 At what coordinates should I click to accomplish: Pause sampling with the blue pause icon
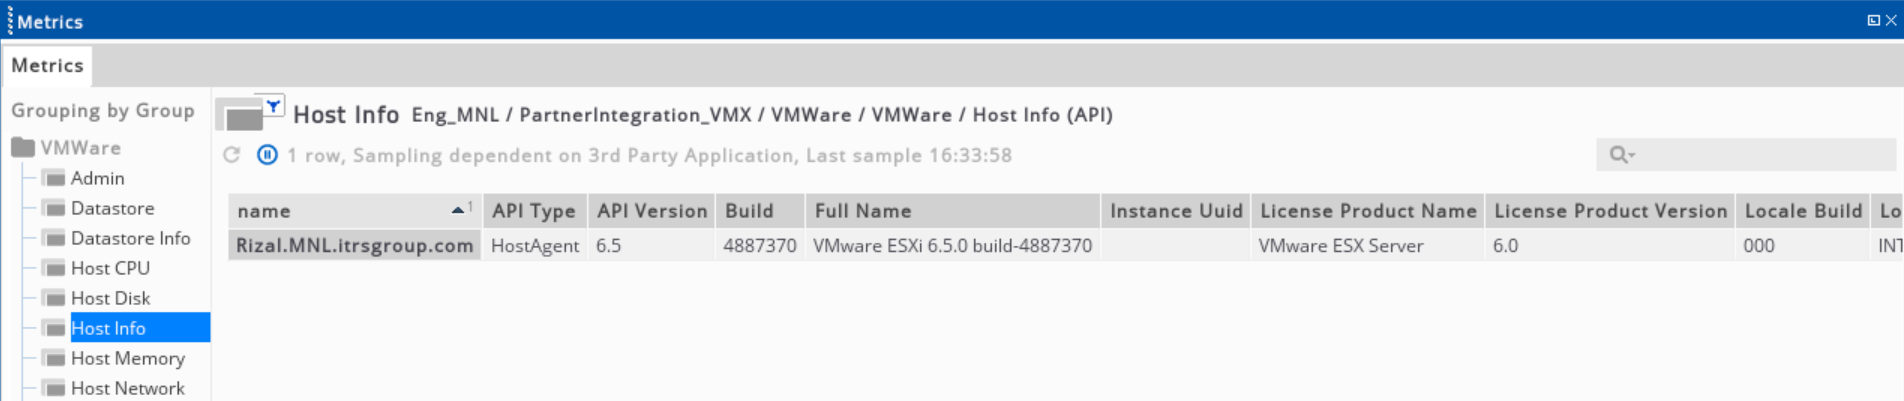[267, 155]
